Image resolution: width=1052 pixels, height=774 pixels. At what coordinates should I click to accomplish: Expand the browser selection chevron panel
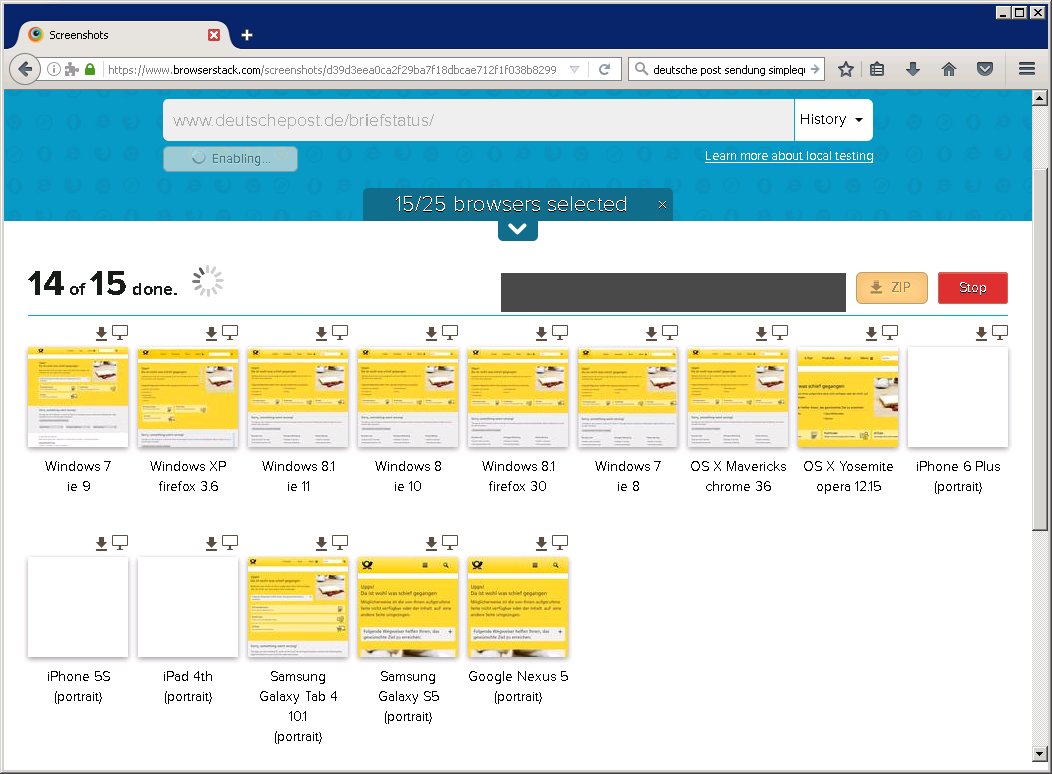click(517, 229)
